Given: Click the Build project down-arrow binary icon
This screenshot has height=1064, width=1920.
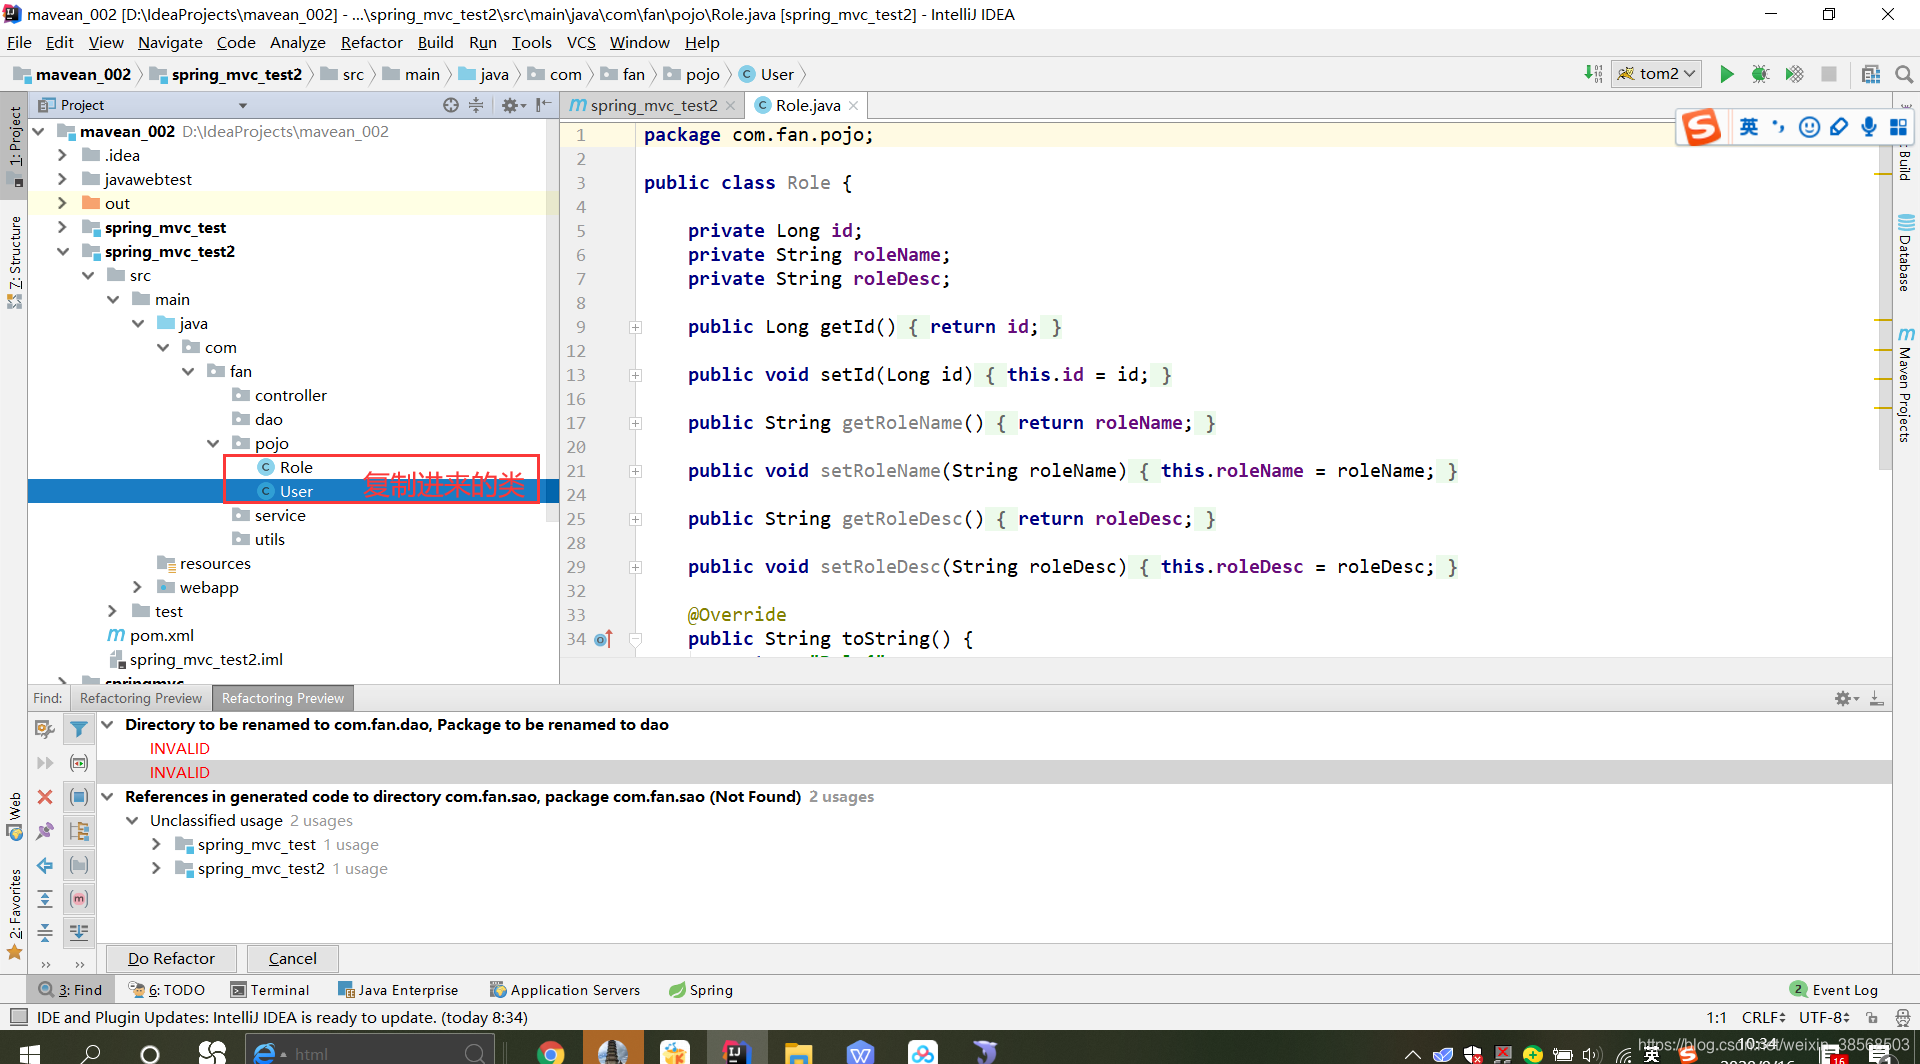Looking at the screenshot, I should point(1593,74).
